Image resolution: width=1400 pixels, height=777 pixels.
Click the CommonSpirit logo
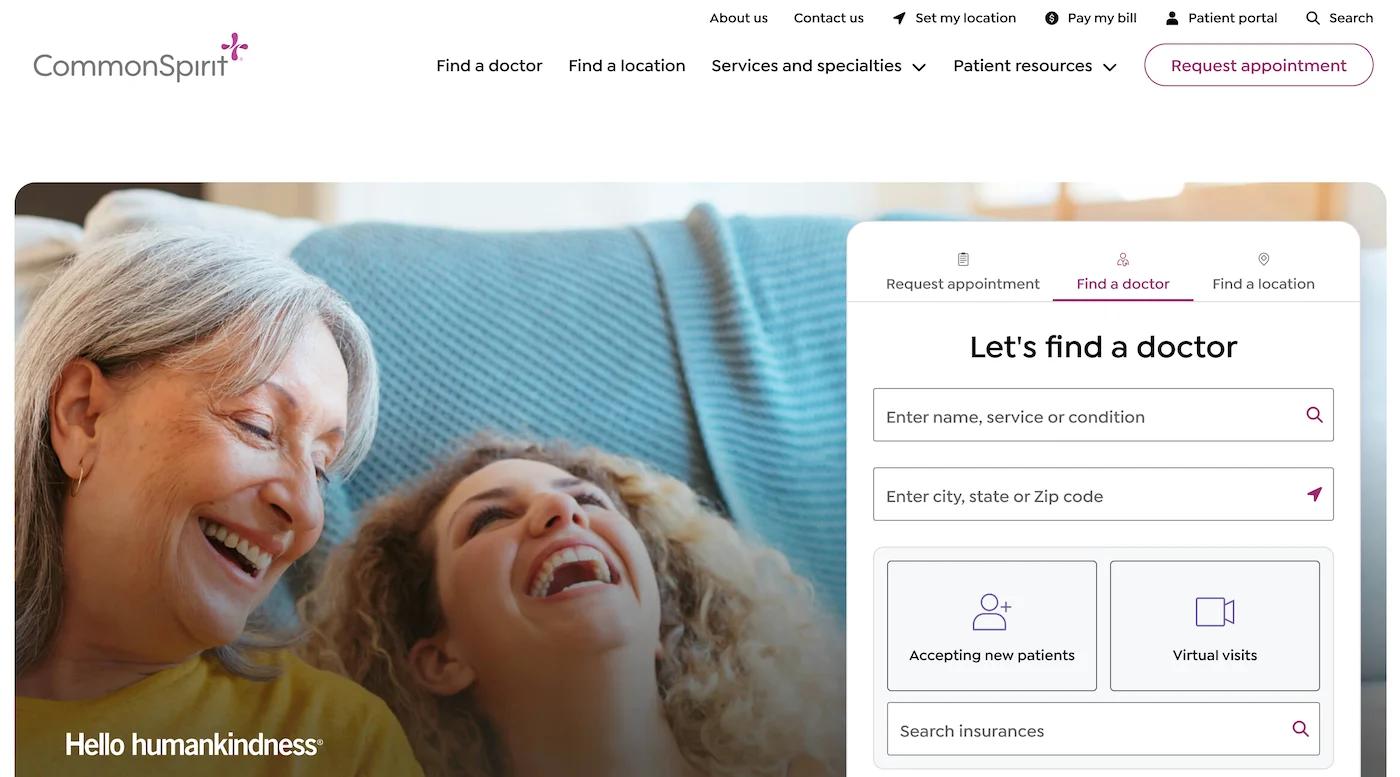click(x=140, y=57)
